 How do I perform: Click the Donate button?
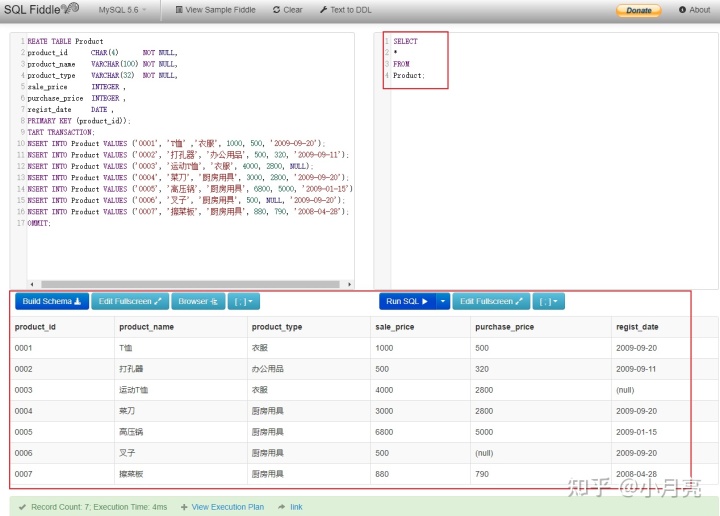point(639,10)
